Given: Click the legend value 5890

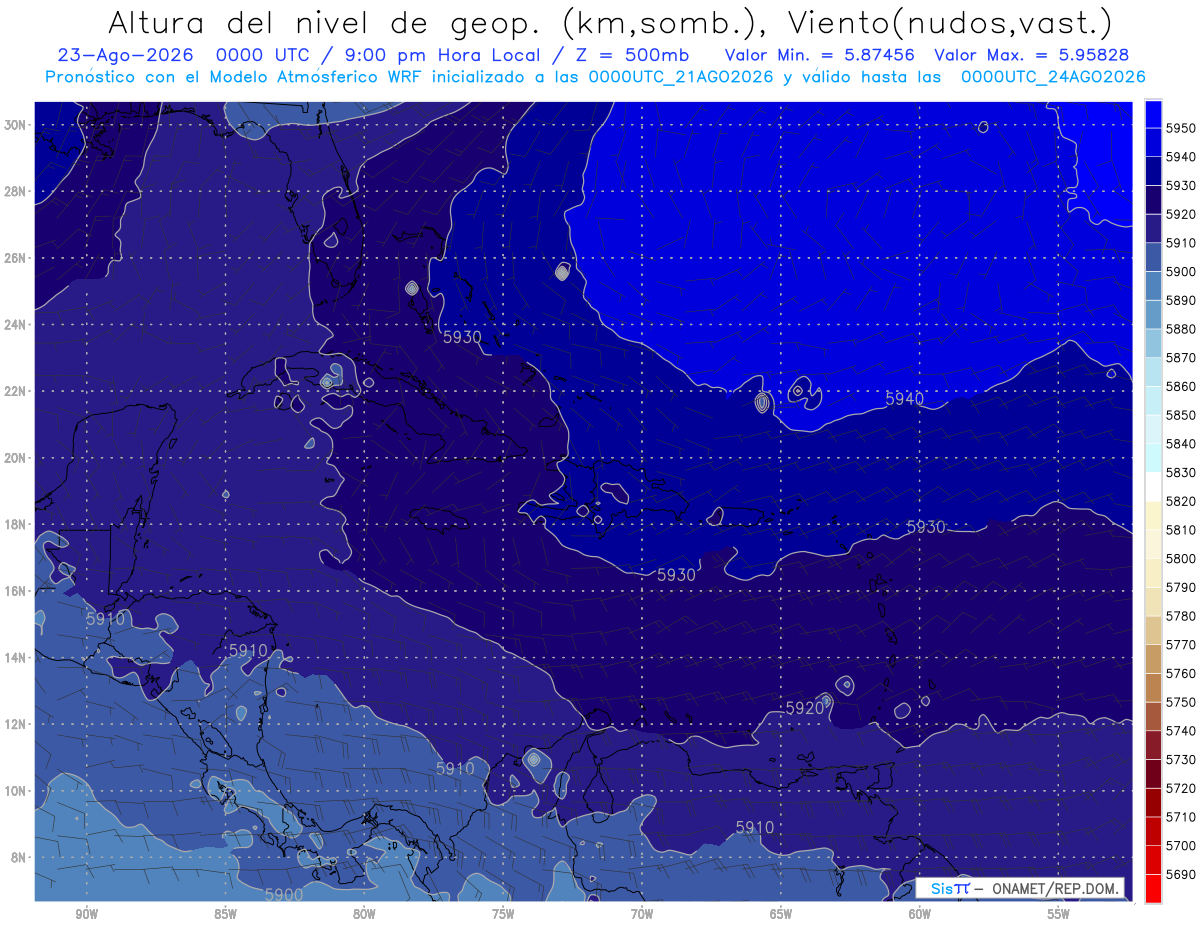Looking at the screenshot, I should [1180, 300].
